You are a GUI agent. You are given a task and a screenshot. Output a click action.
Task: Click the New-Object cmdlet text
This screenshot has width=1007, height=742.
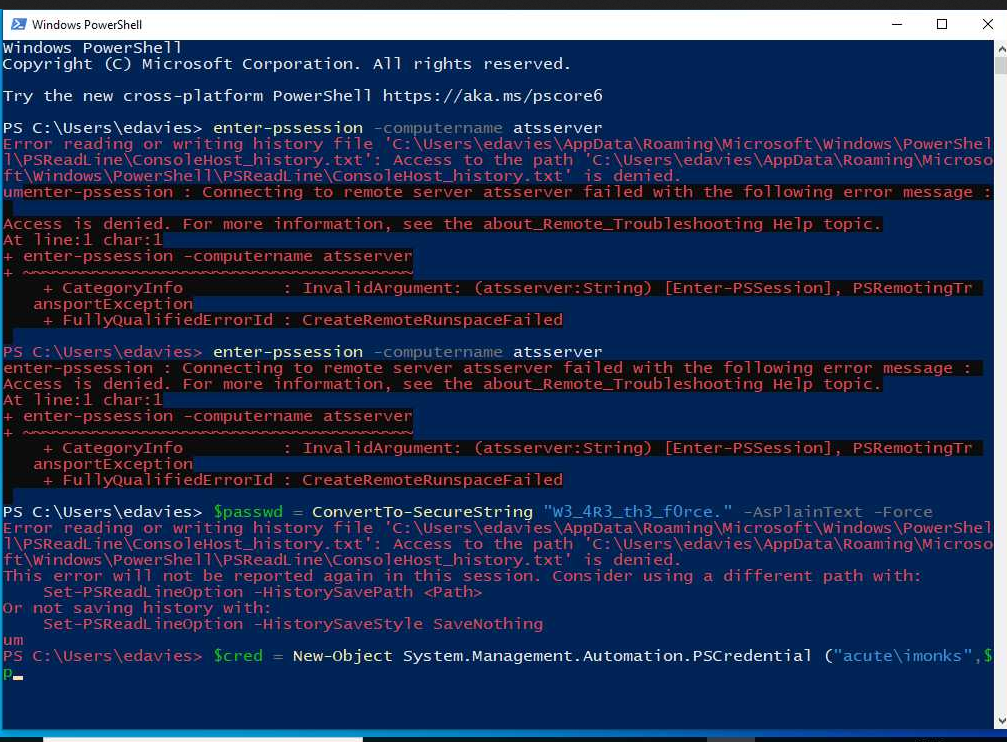click(342, 656)
